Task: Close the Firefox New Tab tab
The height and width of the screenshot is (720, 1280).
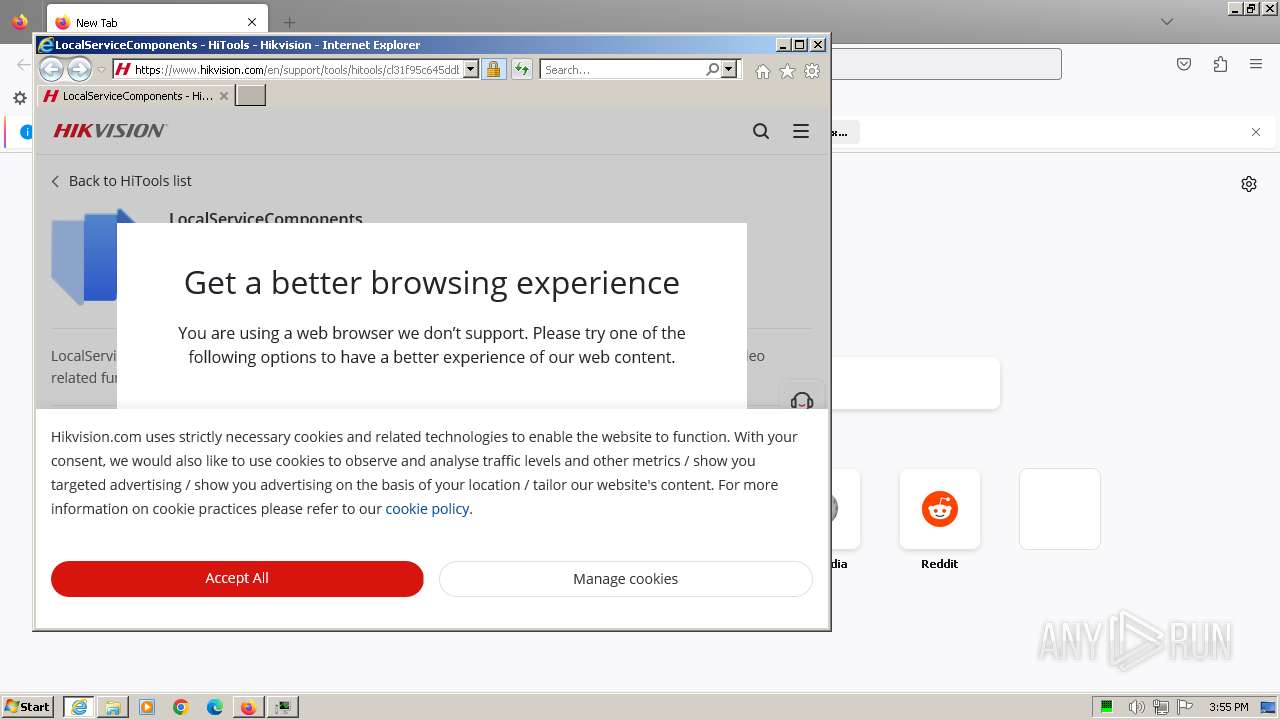Action: point(252,22)
